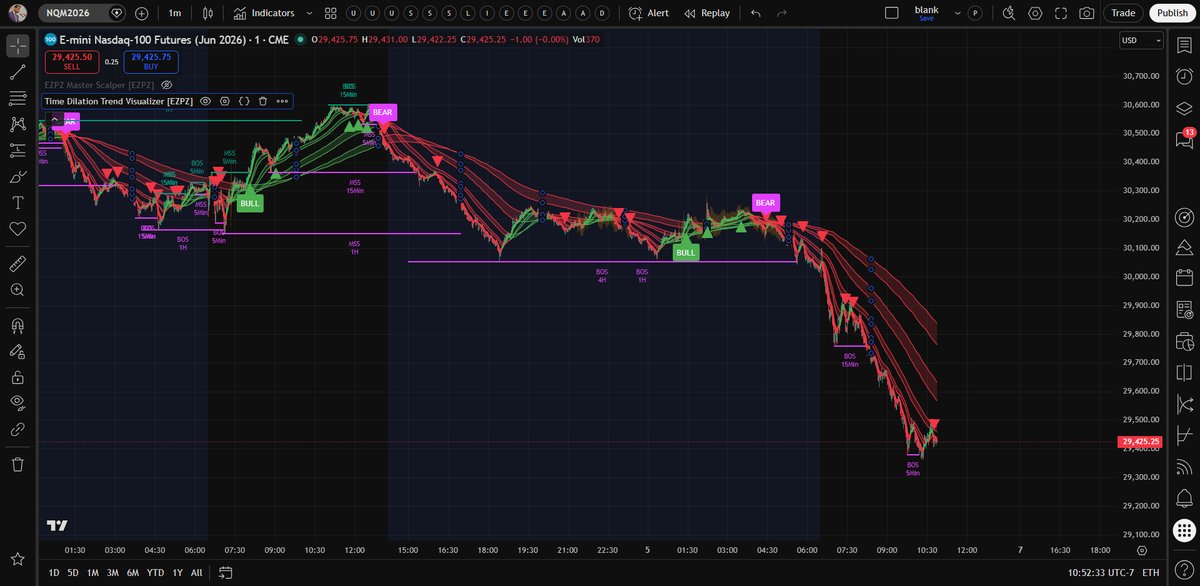Viewport: 1200px width, 586px height.
Task: Click the 29,425.50 SELL button
Action: point(71,61)
